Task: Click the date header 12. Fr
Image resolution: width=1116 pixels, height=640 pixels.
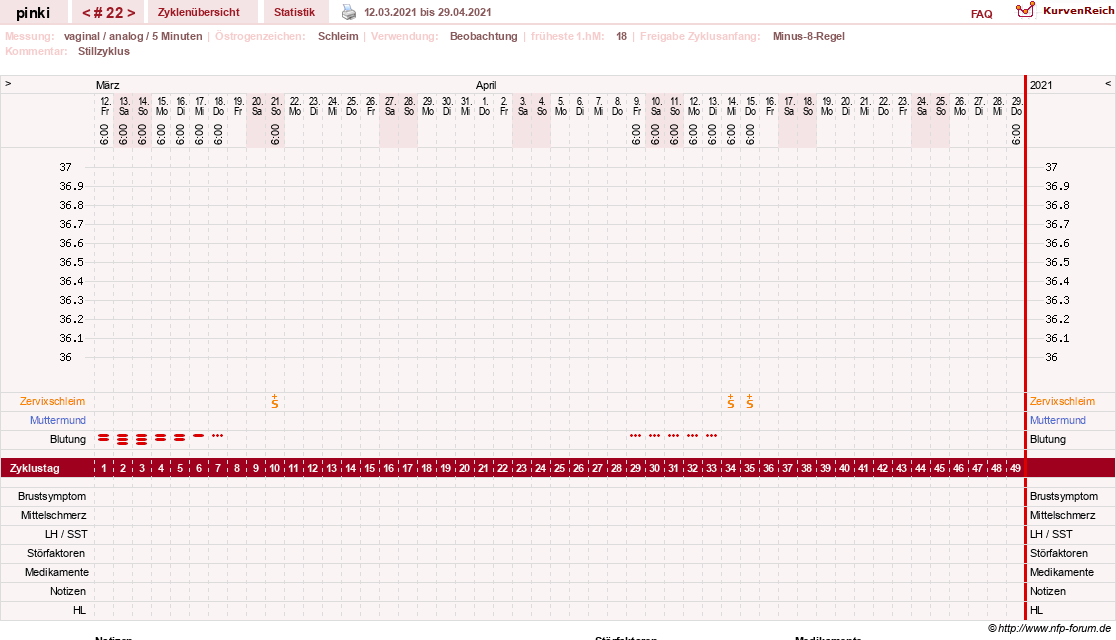Action: (x=105, y=106)
